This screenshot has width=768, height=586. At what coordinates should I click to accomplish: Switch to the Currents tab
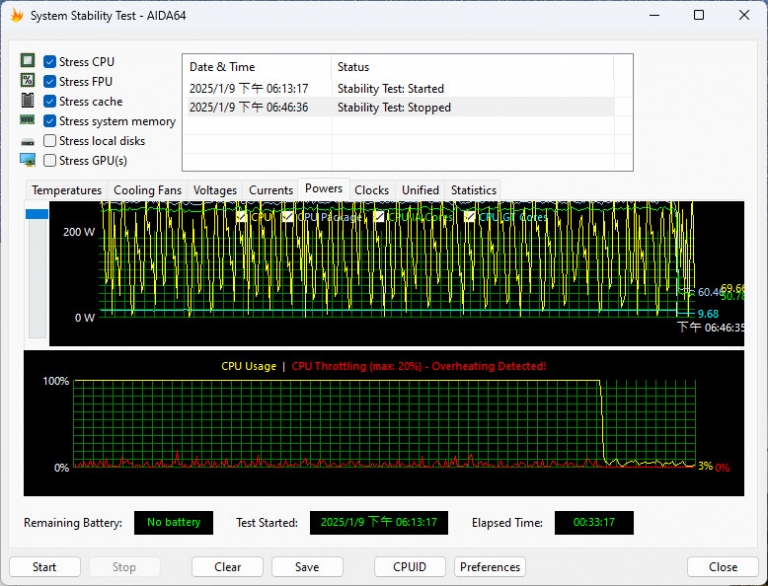pyautogui.click(x=270, y=190)
